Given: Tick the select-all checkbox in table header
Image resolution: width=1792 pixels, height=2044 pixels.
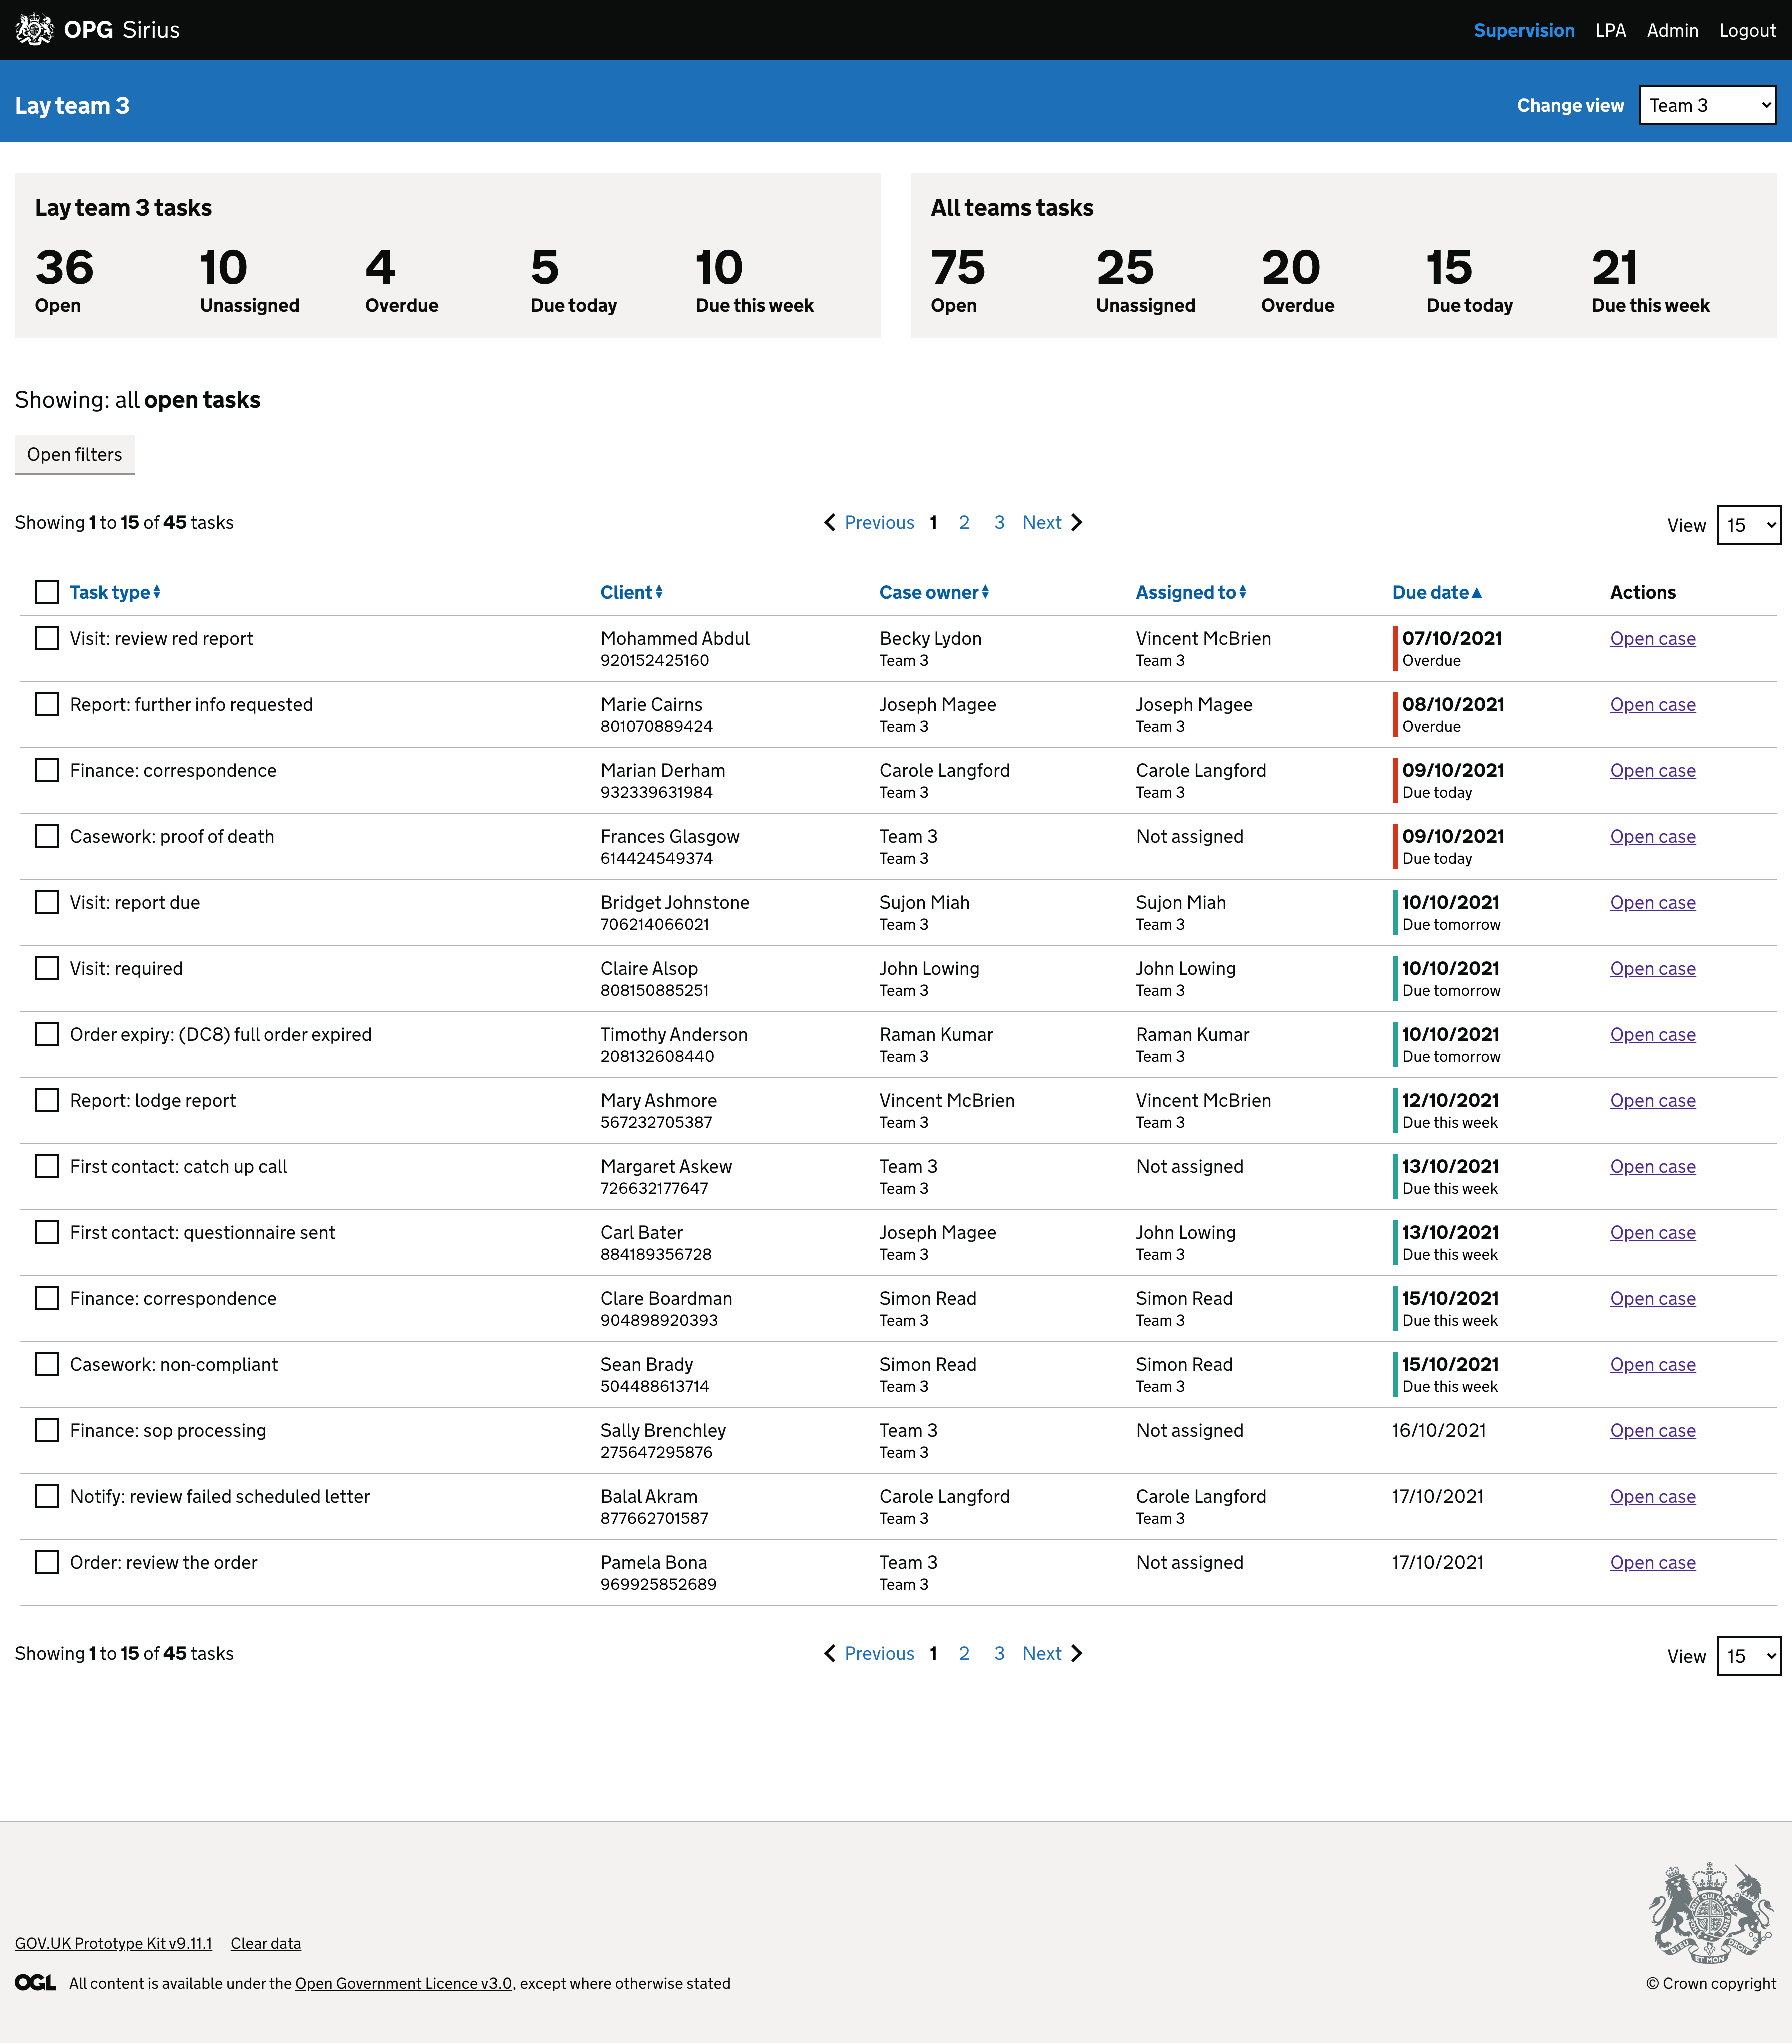Looking at the screenshot, I should 47,592.
